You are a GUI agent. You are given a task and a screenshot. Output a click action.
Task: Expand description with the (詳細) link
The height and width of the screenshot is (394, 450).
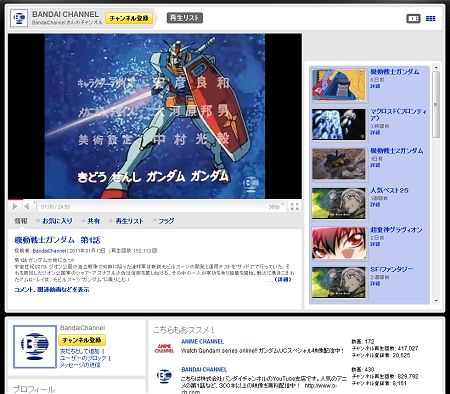coord(283,279)
